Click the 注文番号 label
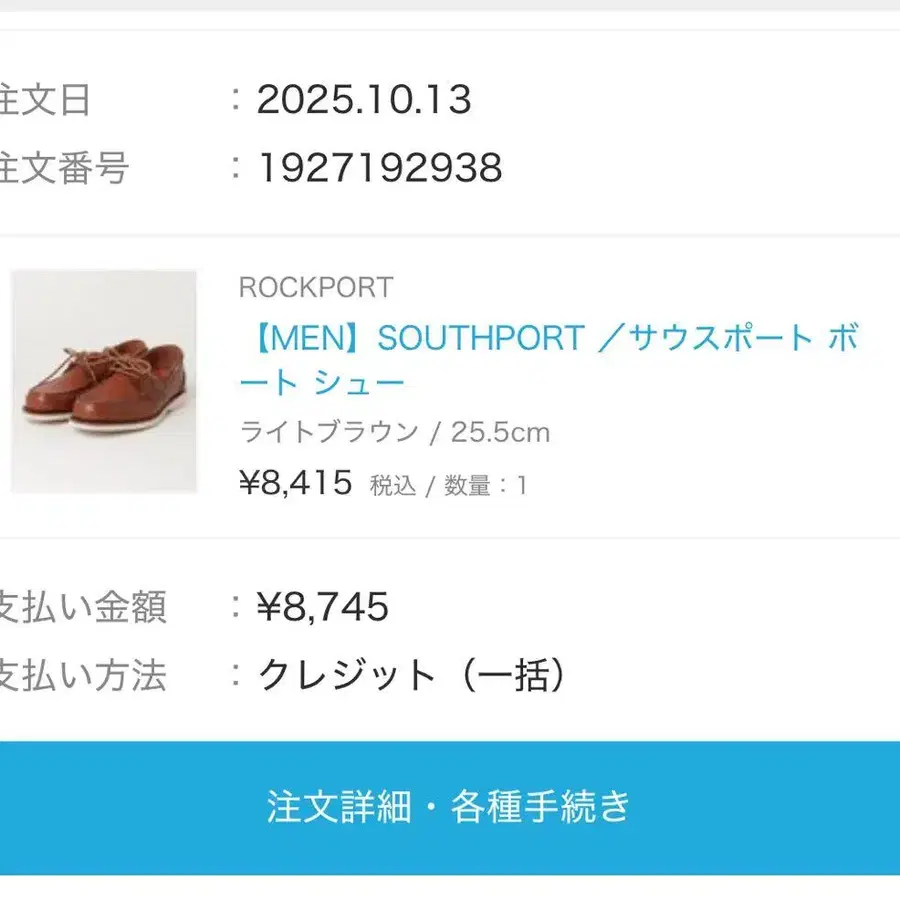 64,168
